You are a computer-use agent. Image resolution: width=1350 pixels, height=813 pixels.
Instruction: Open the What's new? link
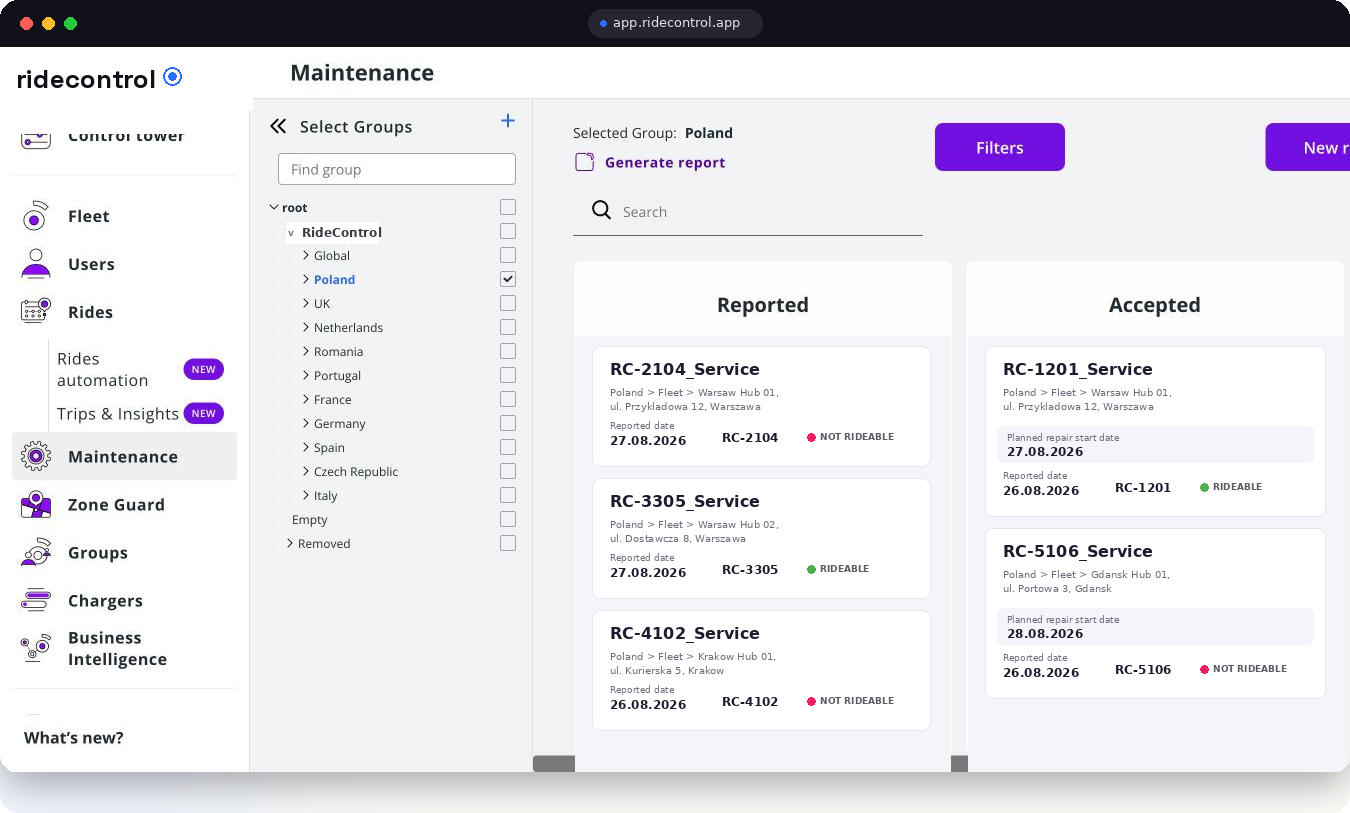74,738
